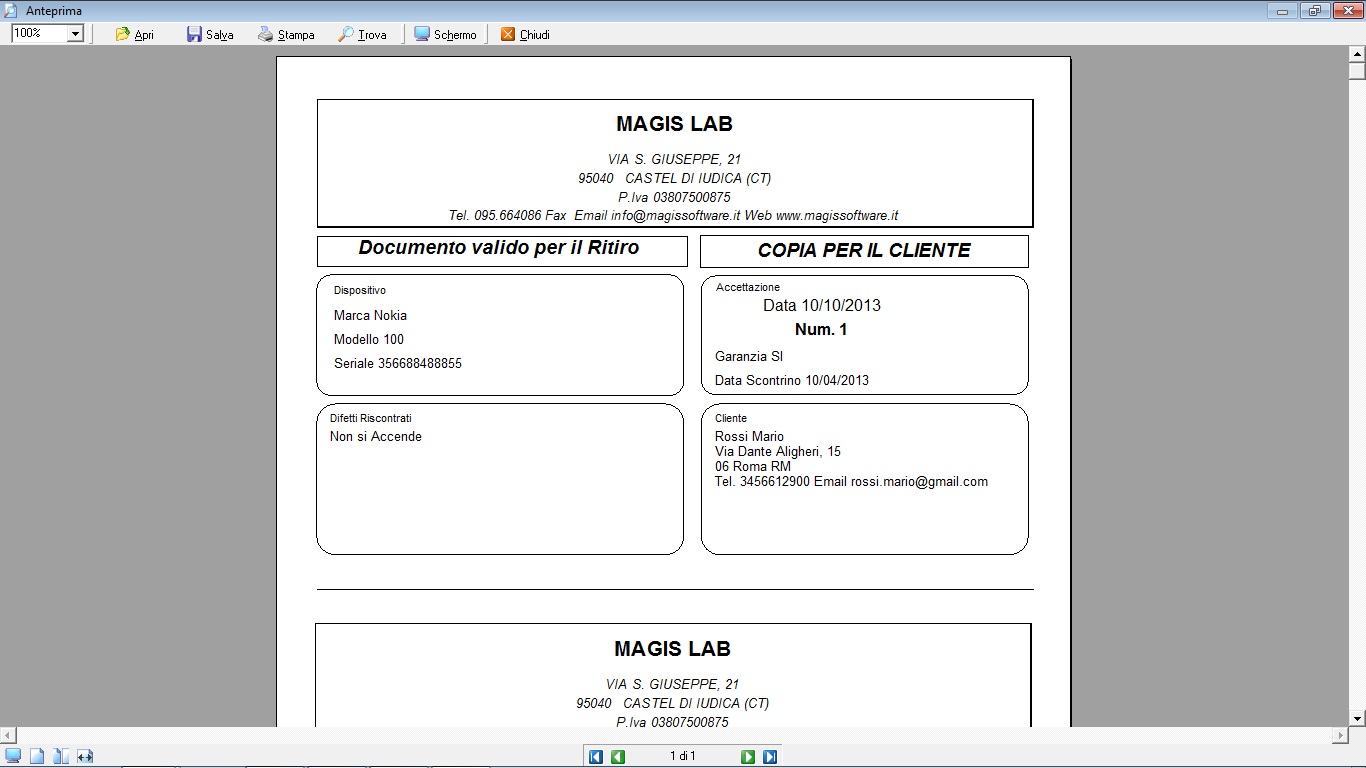Click the zoom value field showing 100%
The height and width of the screenshot is (768, 1366).
[39, 33]
